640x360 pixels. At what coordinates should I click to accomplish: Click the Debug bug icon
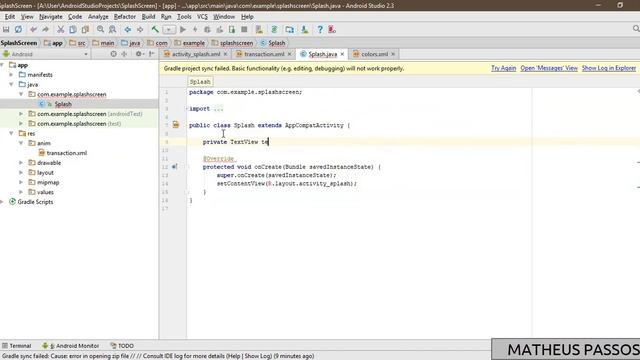(x=207, y=29)
